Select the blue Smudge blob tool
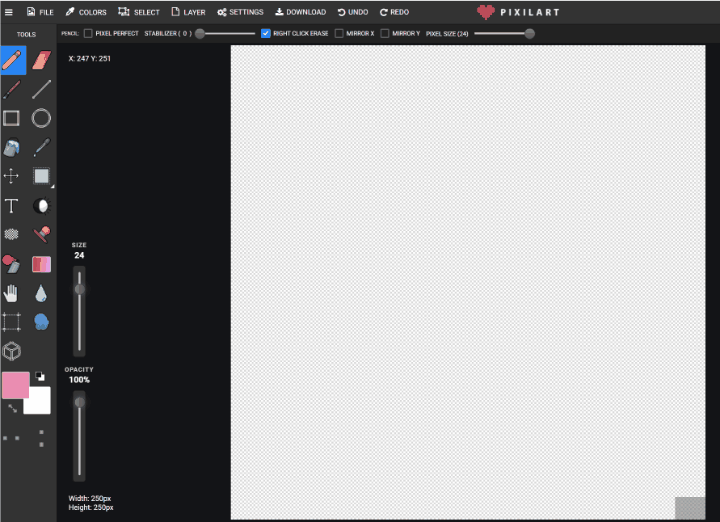This screenshot has width=720, height=522. click(x=41, y=322)
